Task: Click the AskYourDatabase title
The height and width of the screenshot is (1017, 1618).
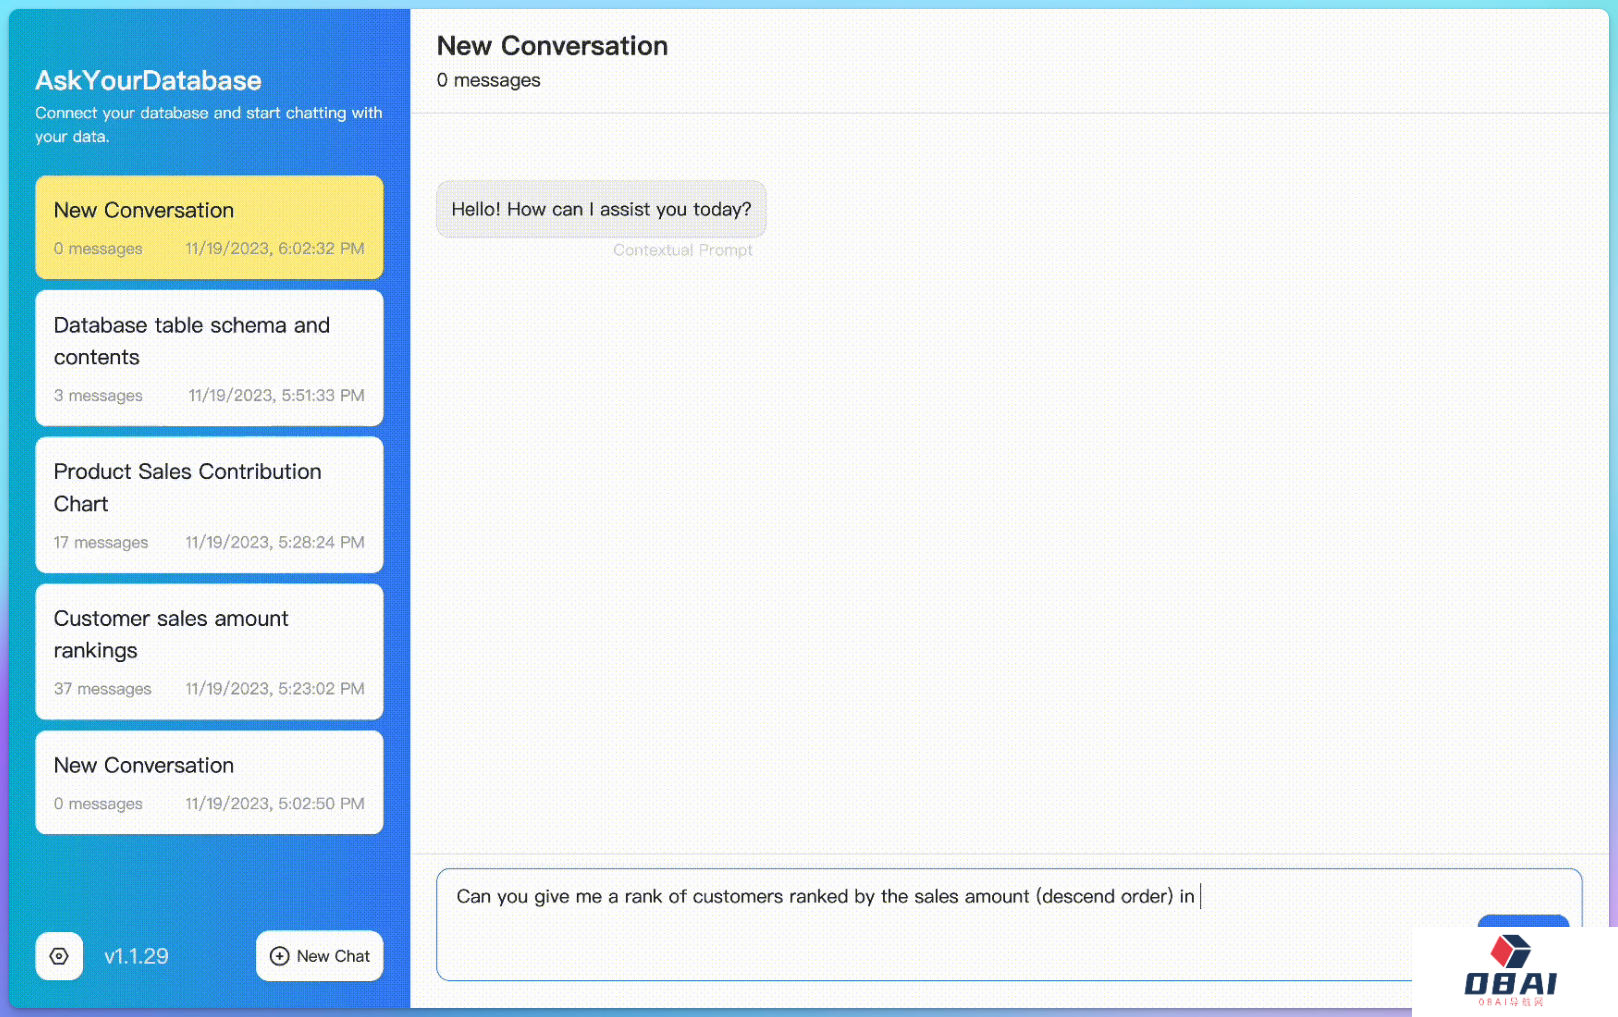Action: [148, 81]
